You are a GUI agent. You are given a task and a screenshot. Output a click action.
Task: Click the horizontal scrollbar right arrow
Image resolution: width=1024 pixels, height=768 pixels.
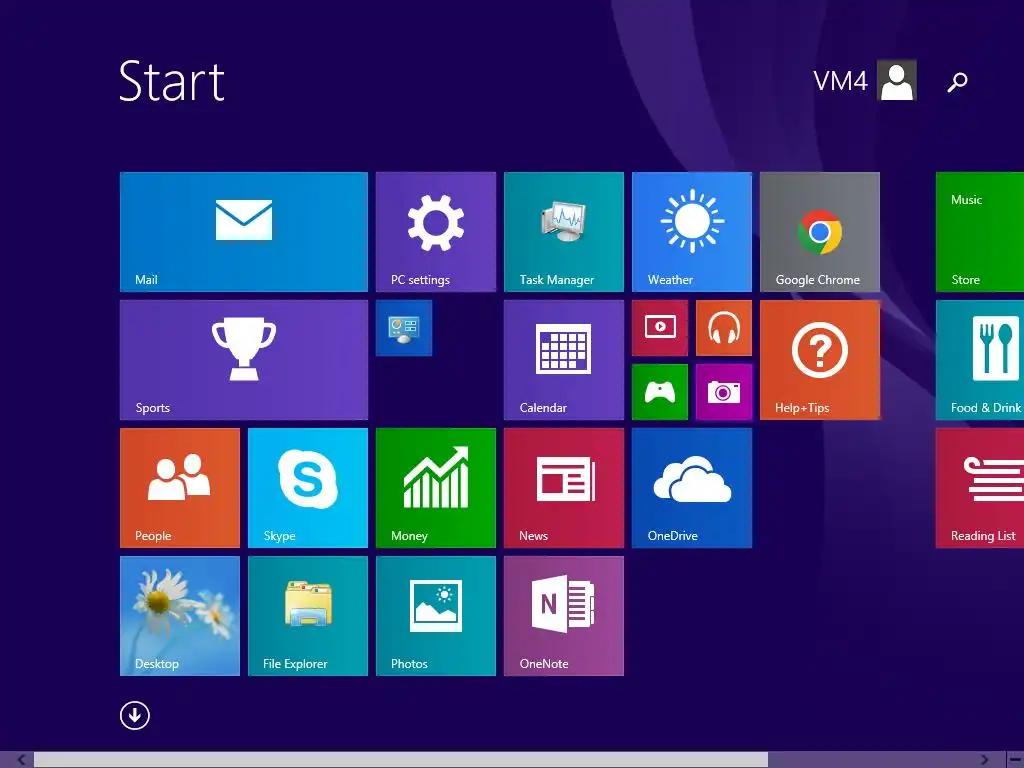(x=984, y=760)
